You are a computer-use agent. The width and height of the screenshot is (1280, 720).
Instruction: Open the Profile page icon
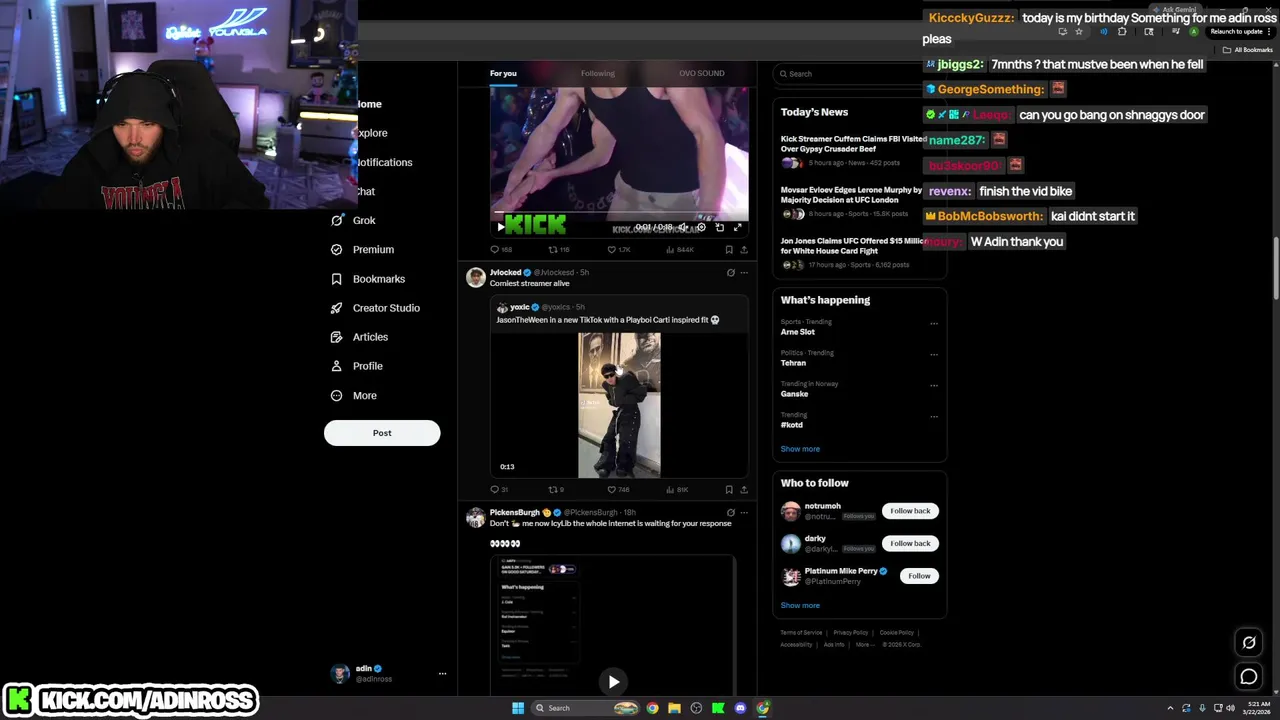click(337, 366)
